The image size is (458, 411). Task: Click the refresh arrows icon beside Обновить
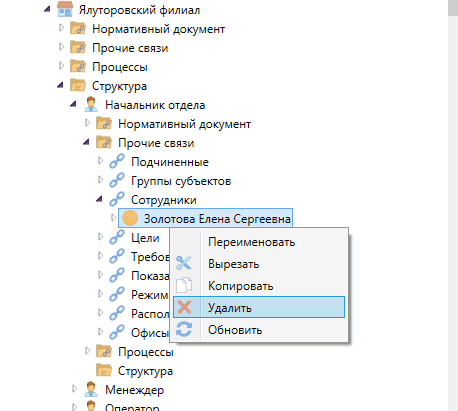[x=184, y=329]
